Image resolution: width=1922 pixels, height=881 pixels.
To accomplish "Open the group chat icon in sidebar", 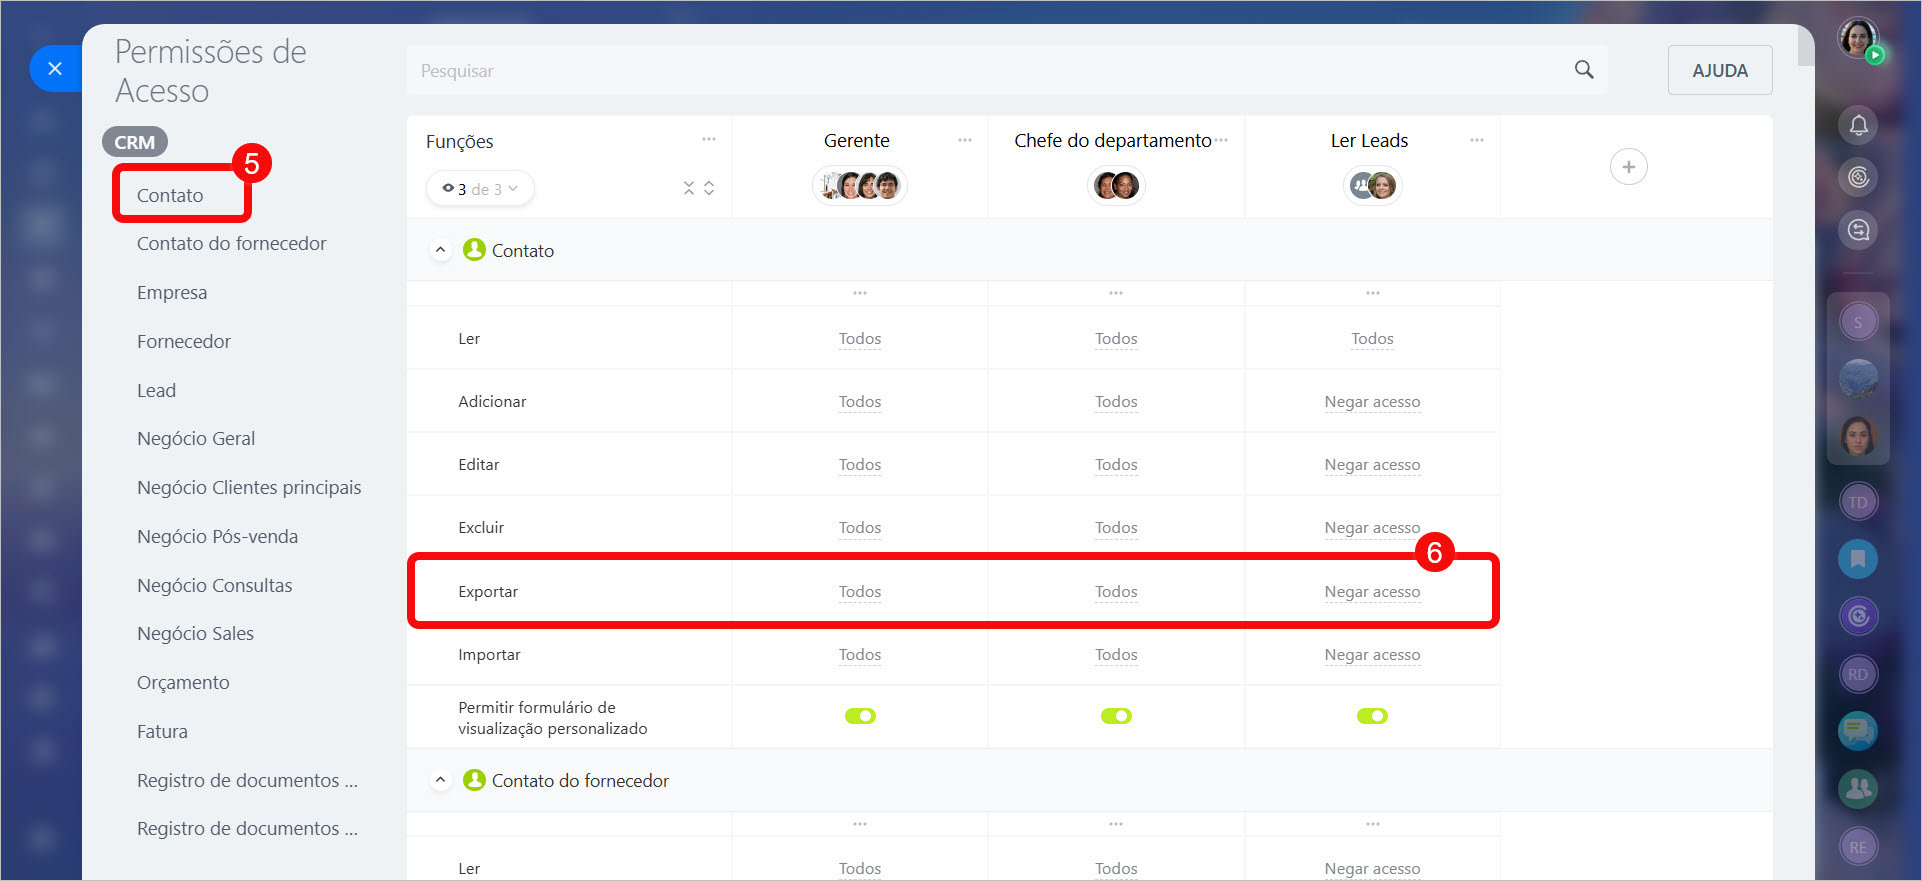I will [1858, 789].
